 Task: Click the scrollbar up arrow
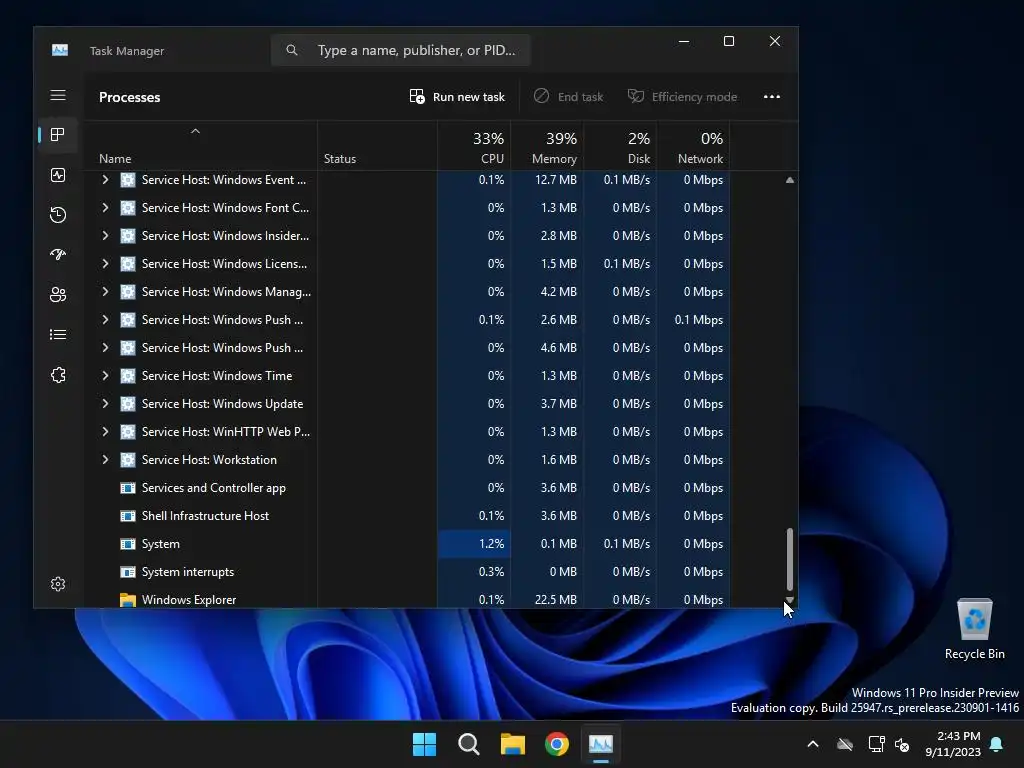tap(790, 180)
